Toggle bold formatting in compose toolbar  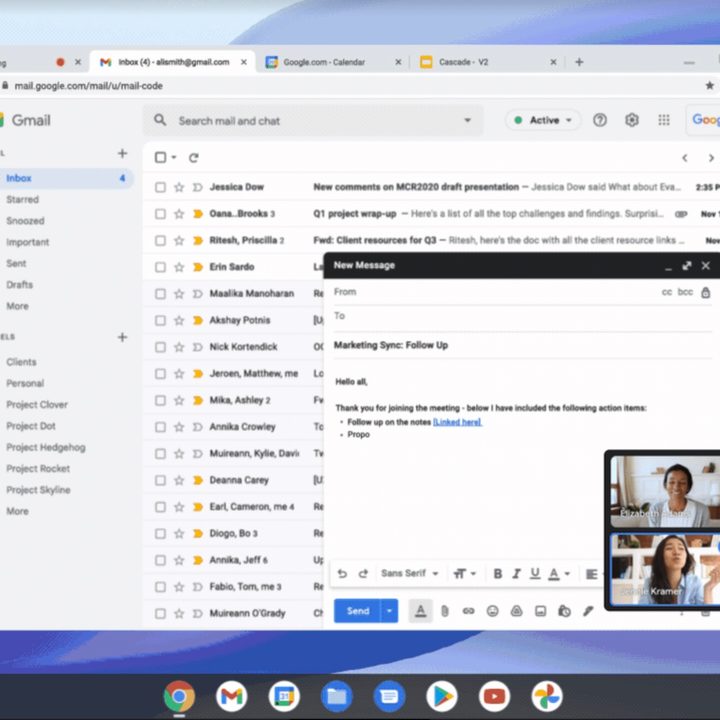click(497, 573)
